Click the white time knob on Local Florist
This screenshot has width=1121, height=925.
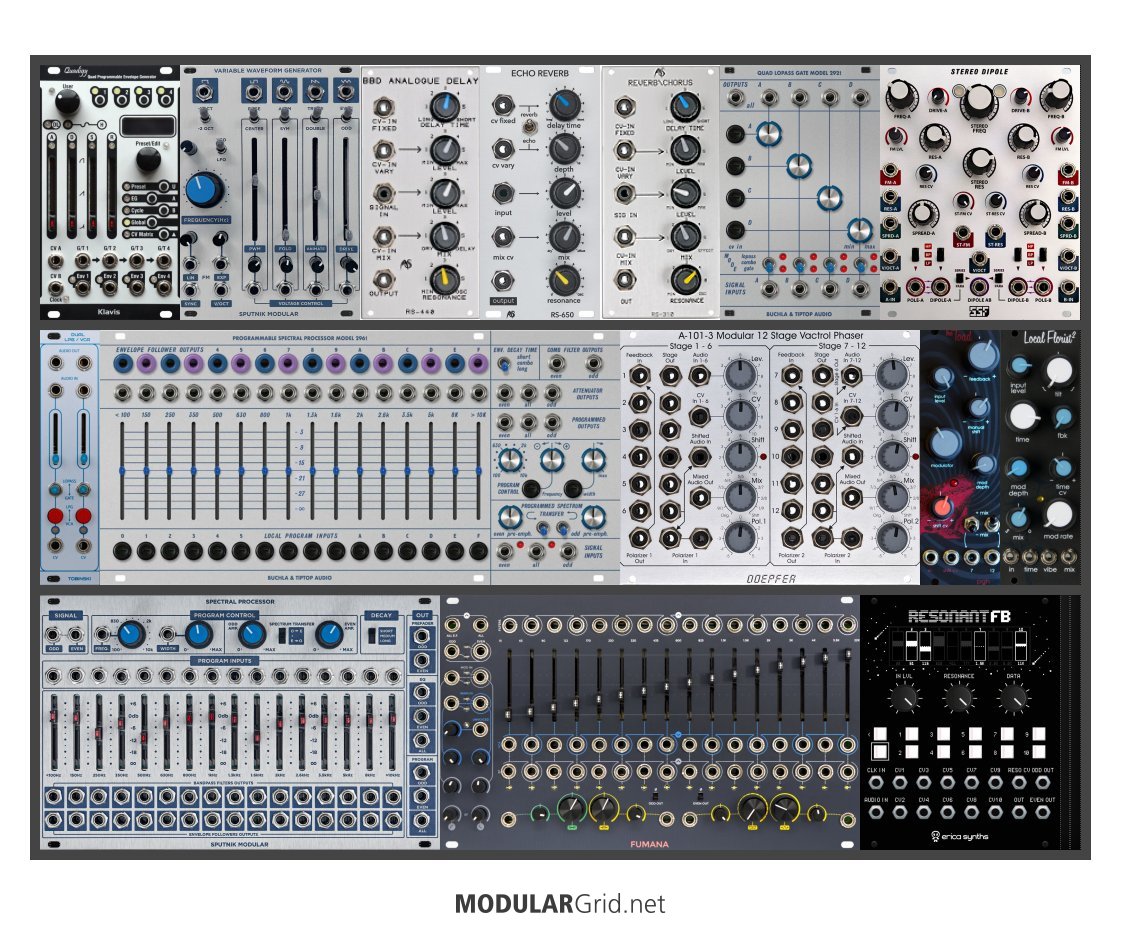[1023, 417]
